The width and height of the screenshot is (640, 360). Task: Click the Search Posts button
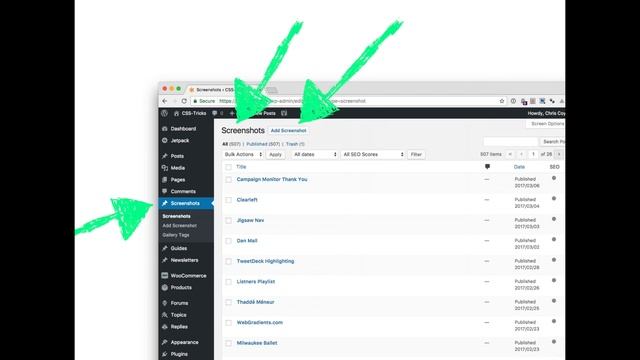pos(553,142)
